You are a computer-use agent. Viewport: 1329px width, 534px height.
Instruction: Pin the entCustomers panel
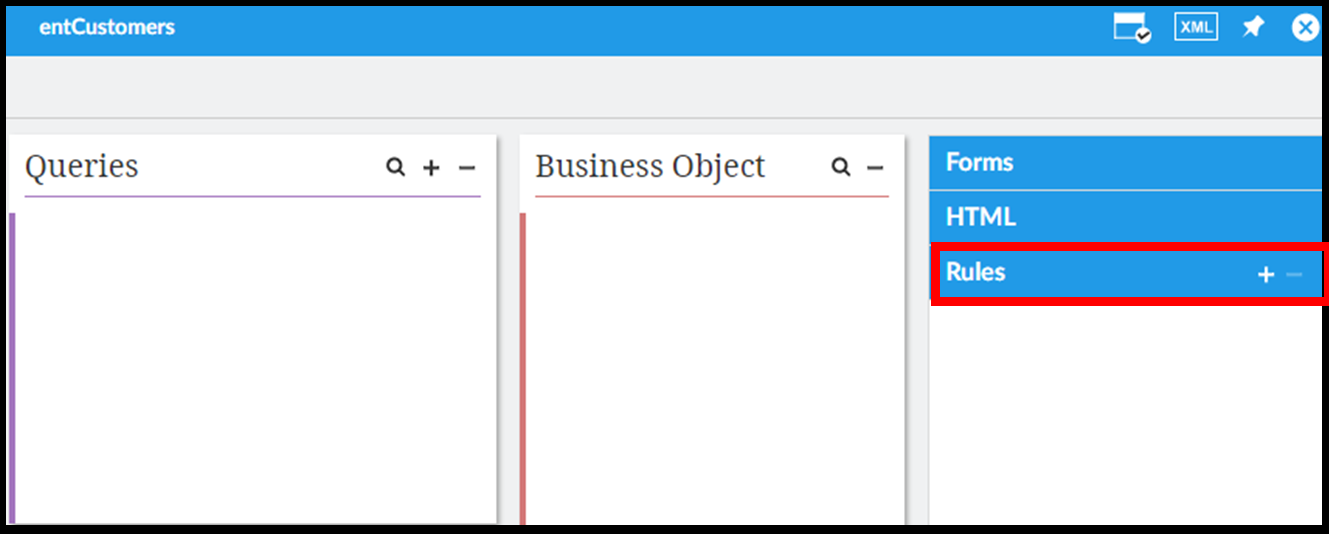pyautogui.click(x=1253, y=28)
